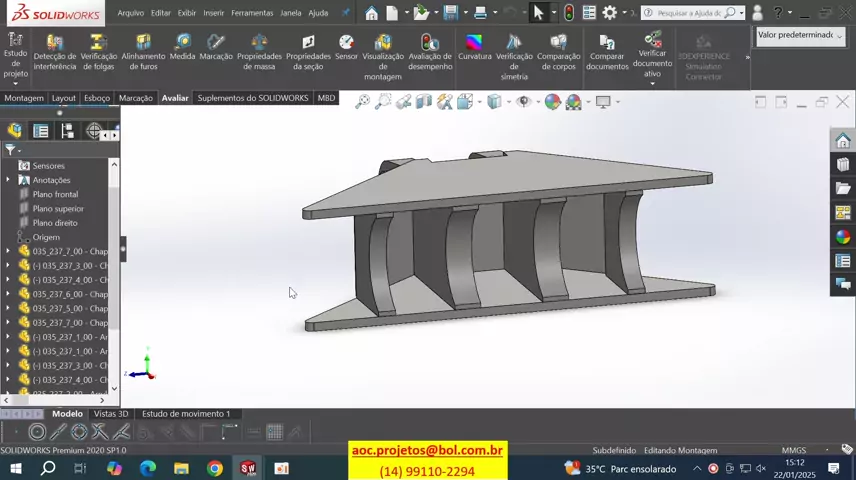Switch to the Esboço tab
The width and height of the screenshot is (856, 480).
[x=97, y=98]
